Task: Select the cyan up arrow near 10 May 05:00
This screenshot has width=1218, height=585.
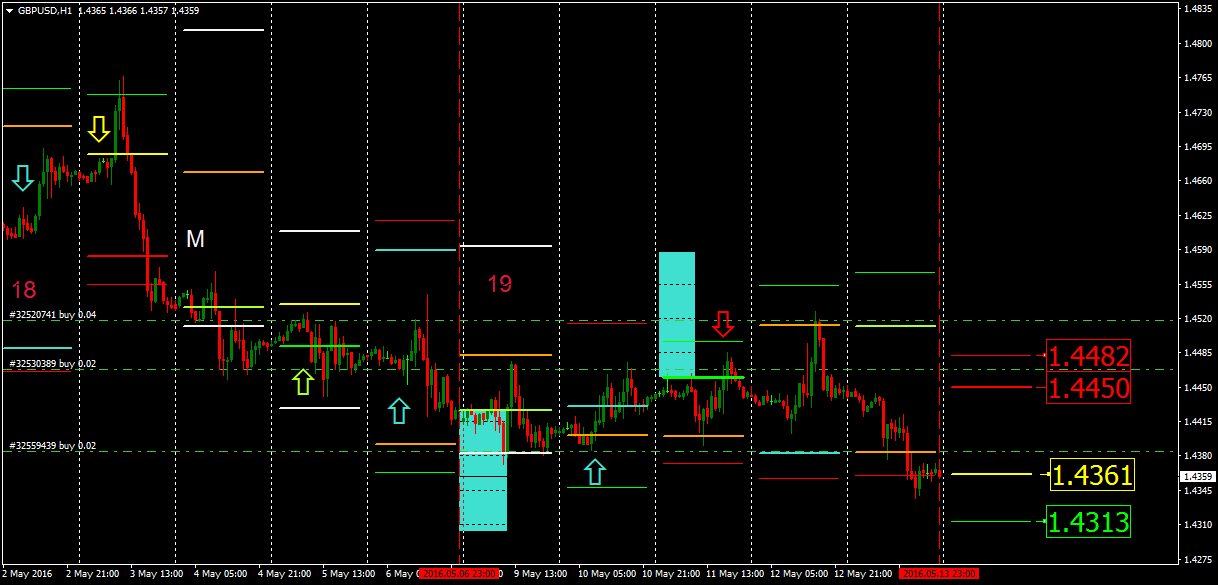Action: point(595,472)
